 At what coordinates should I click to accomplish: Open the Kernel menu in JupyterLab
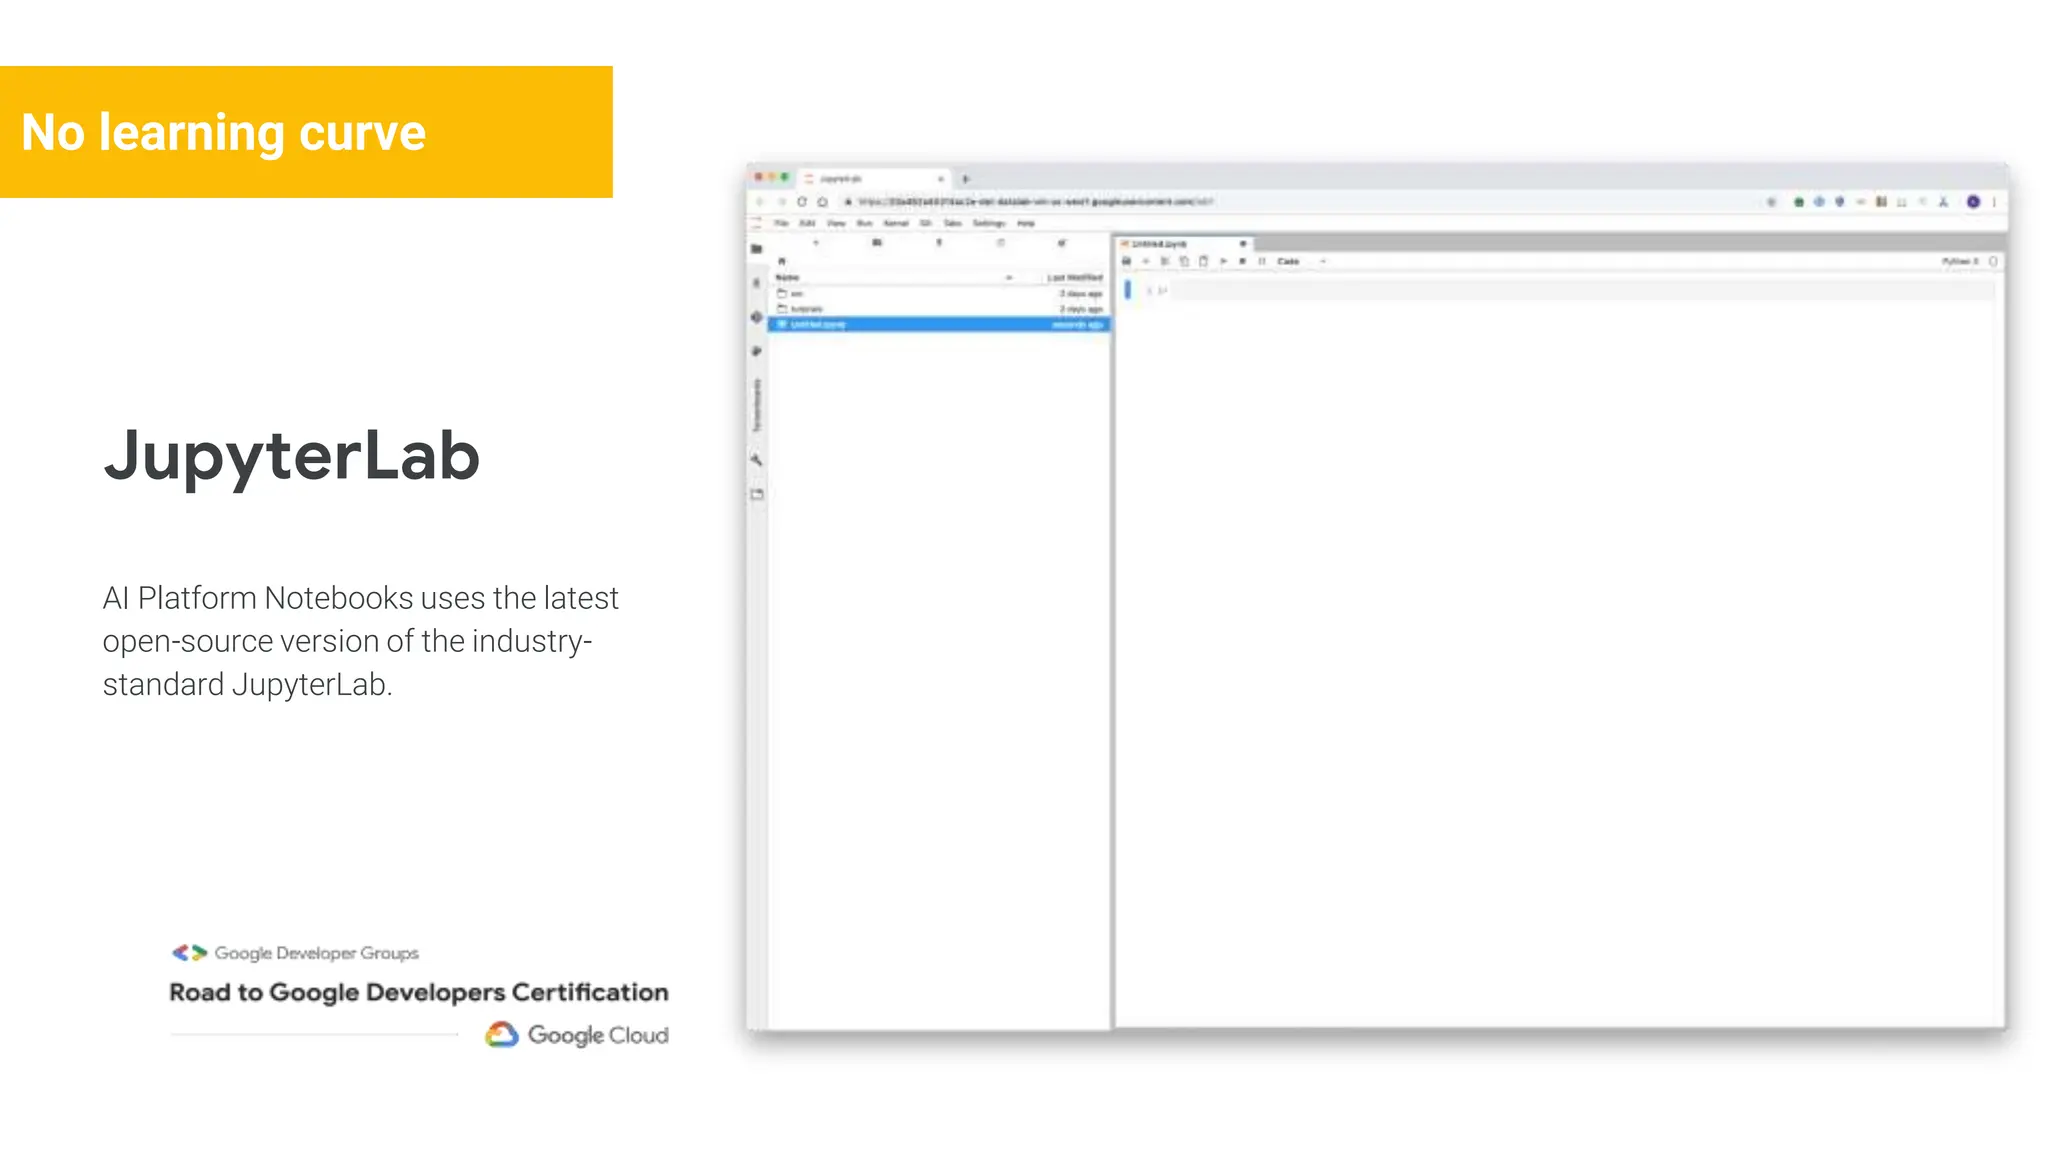coord(896,223)
